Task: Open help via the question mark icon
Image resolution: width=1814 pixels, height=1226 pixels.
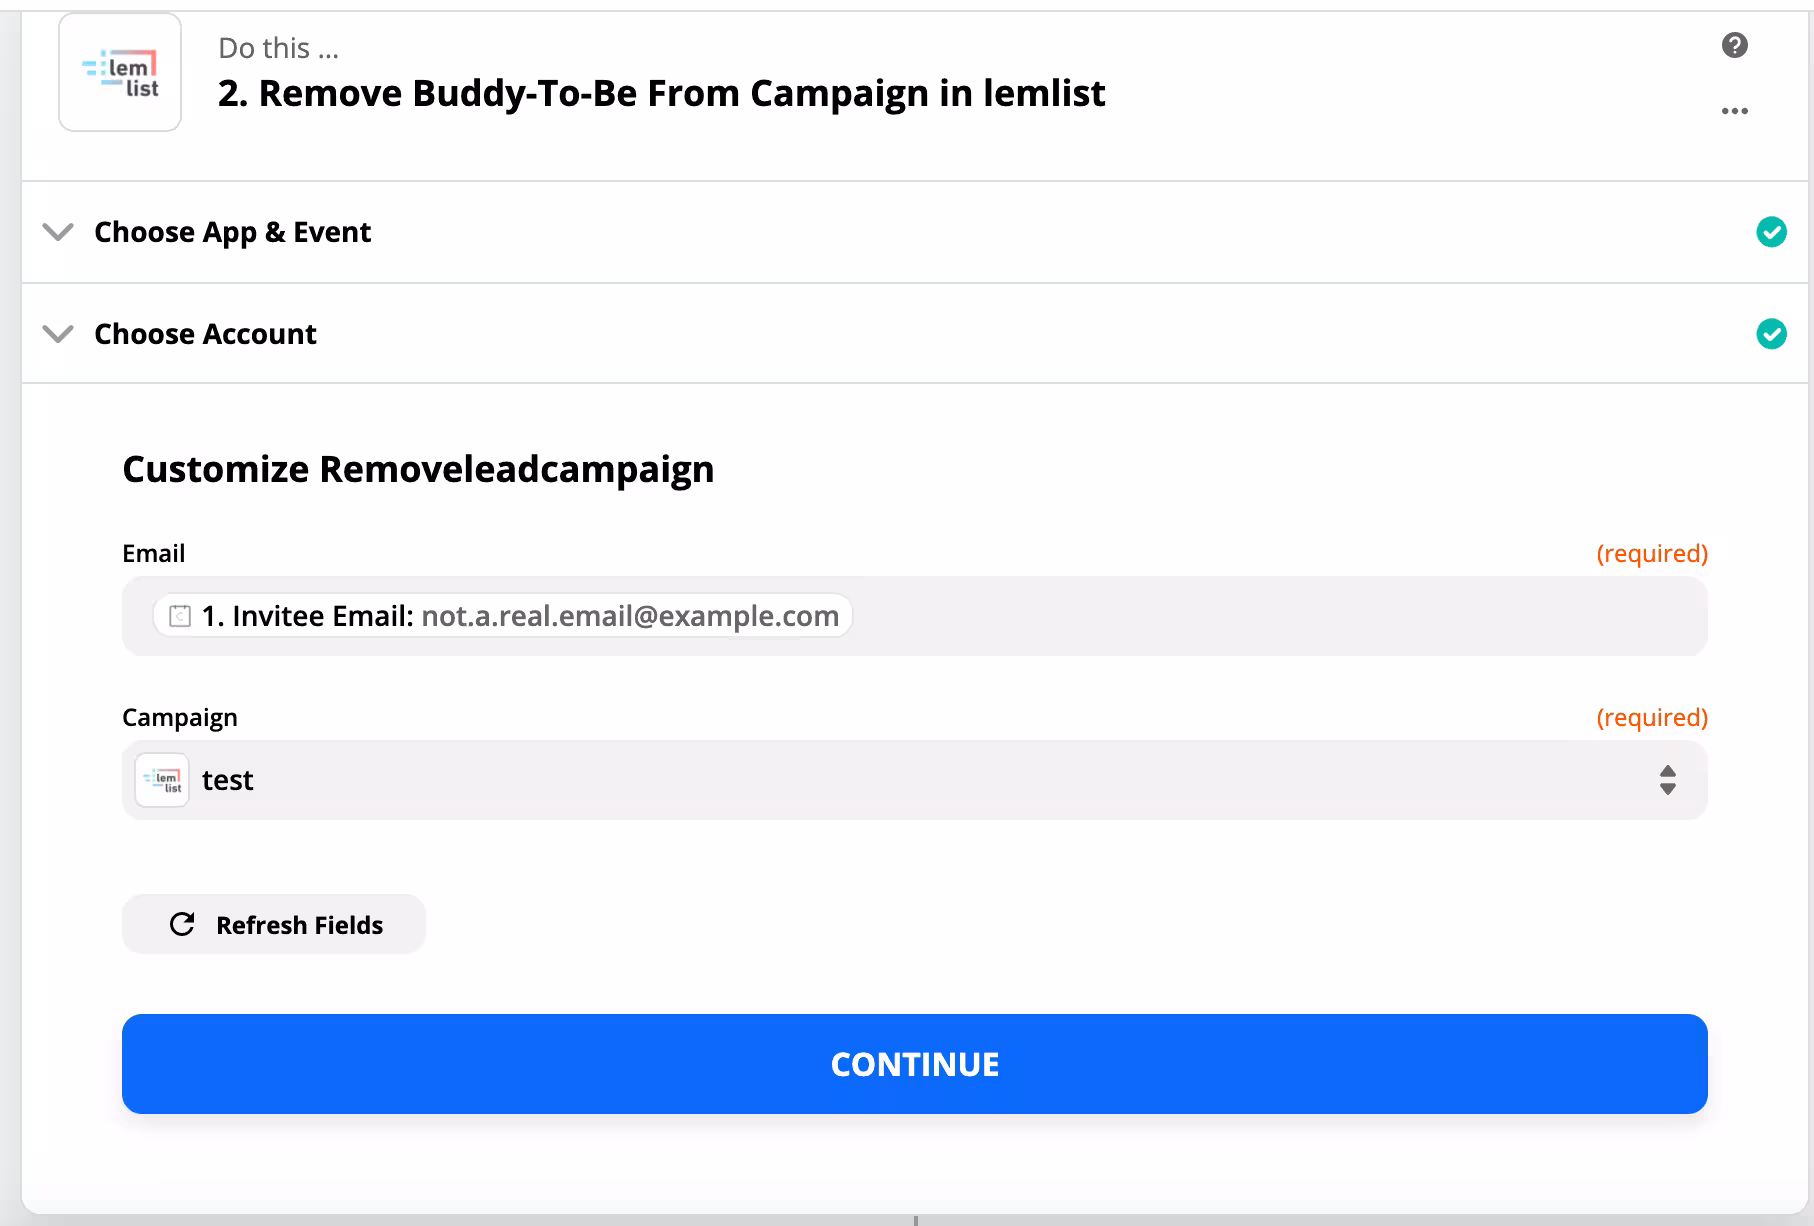Action: (x=1734, y=45)
